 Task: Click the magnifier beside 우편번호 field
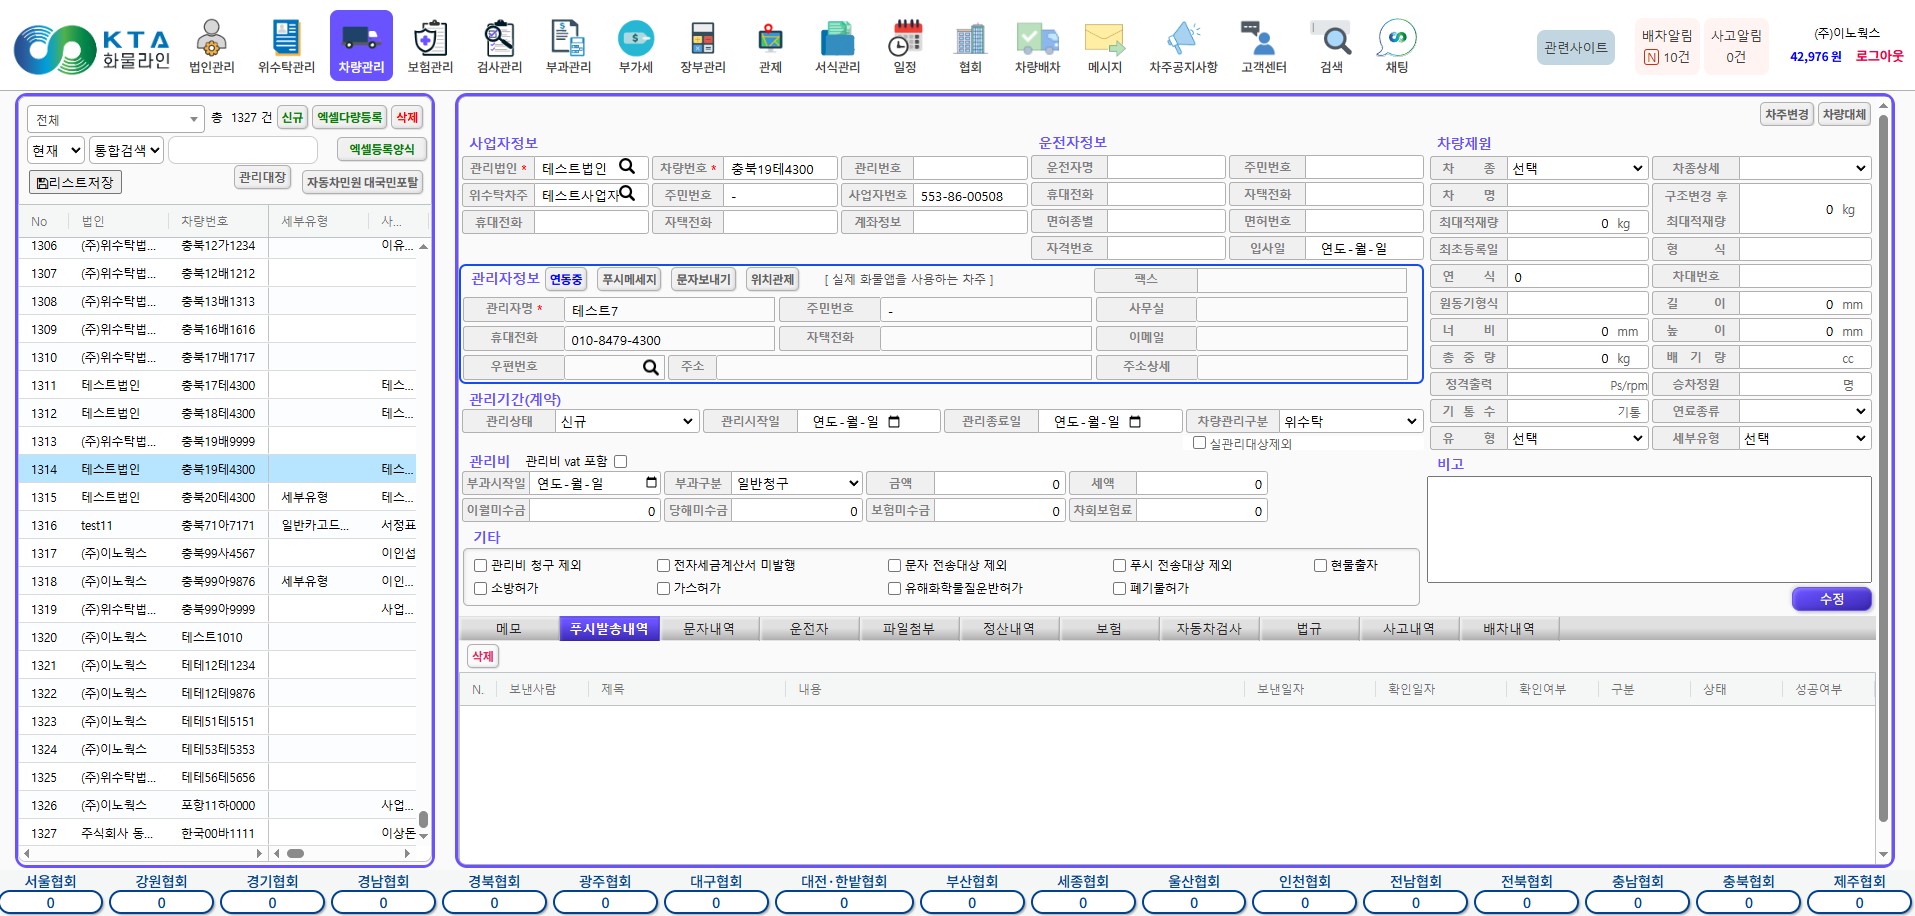(650, 367)
